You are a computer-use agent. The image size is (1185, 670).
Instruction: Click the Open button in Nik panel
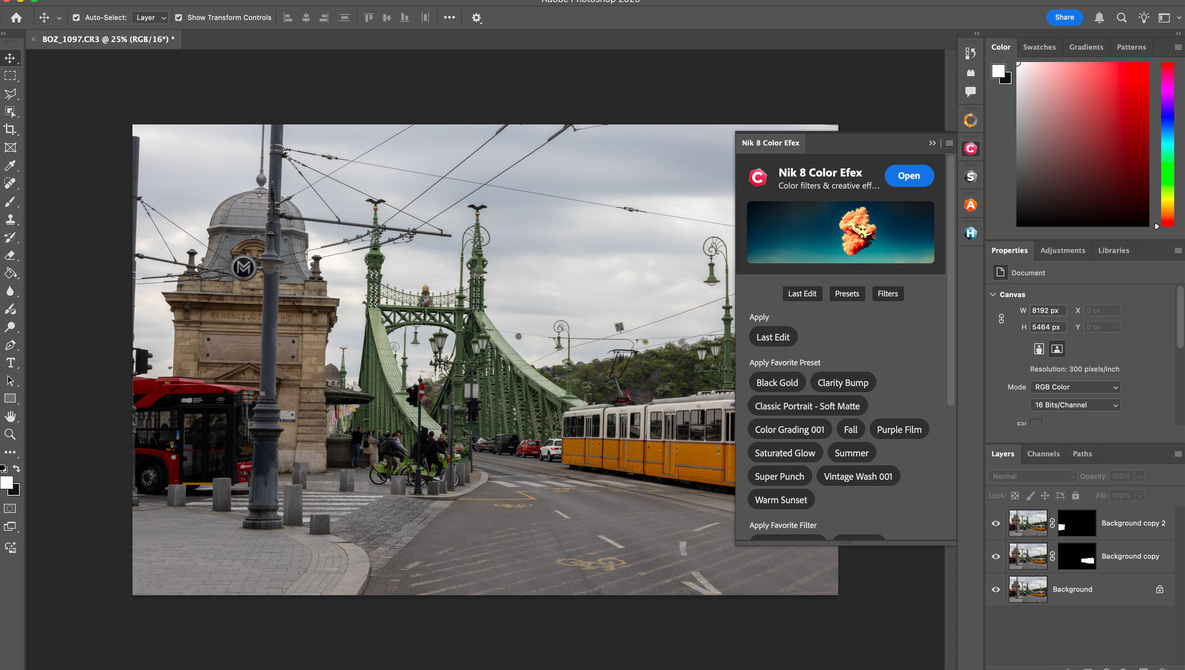click(x=909, y=176)
